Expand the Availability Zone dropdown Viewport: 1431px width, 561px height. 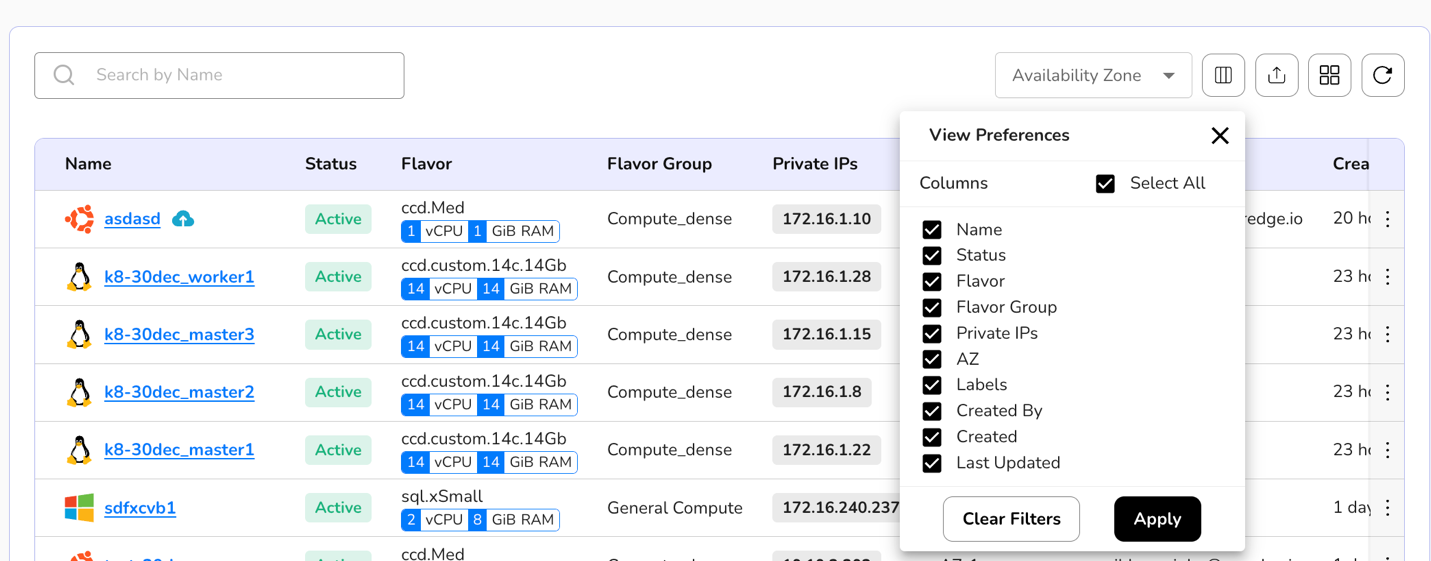(x=1093, y=75)
